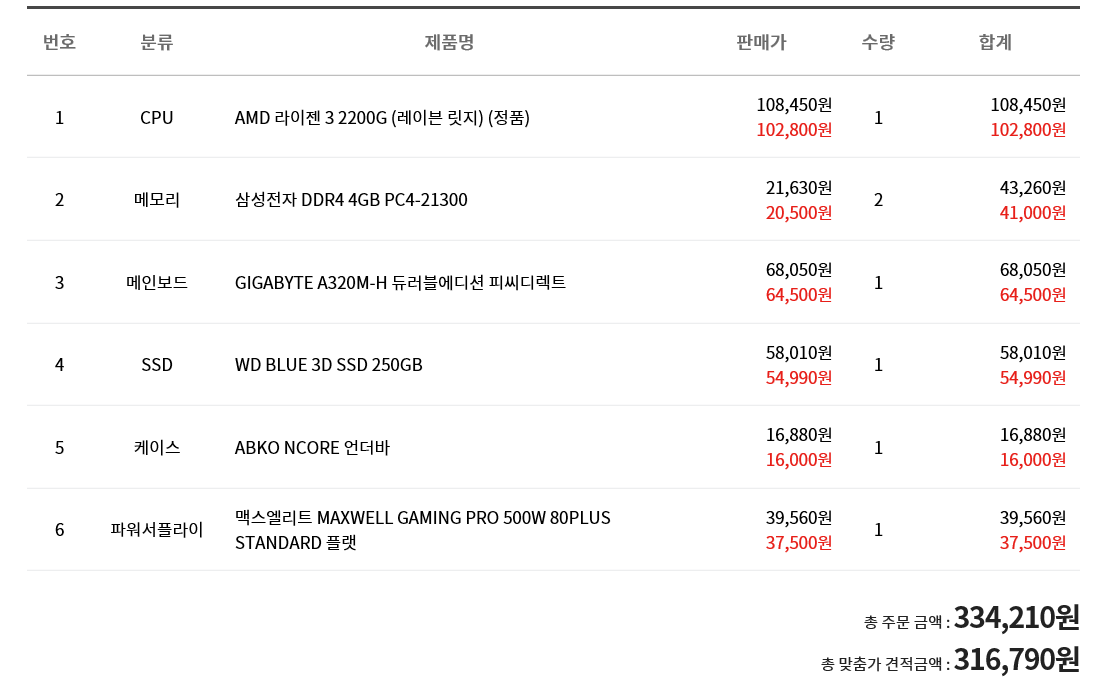Viewport: 1101px width, 691px height.
Task: Click the memory quantity value 2
Action: (x=878, y=200)
